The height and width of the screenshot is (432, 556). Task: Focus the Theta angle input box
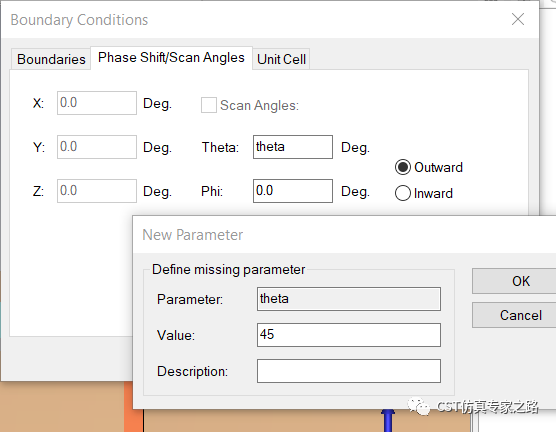(x=293, y=147)
